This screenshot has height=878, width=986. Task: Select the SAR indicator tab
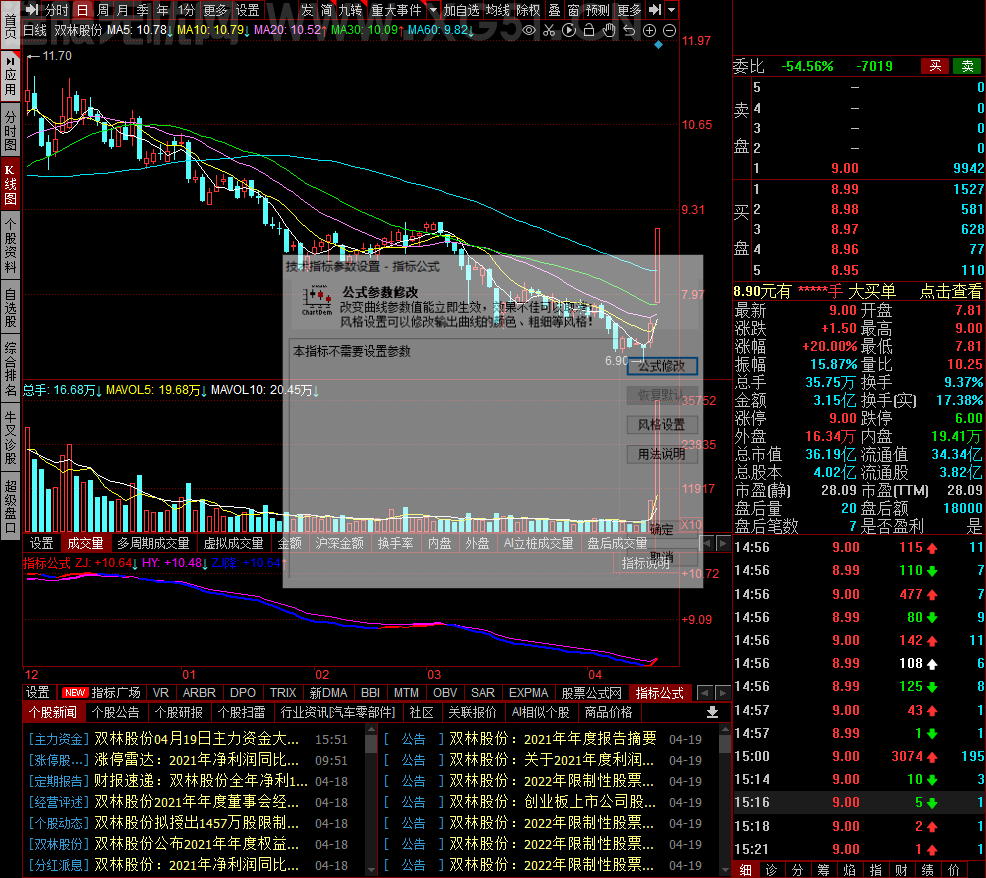click(482, 692)
